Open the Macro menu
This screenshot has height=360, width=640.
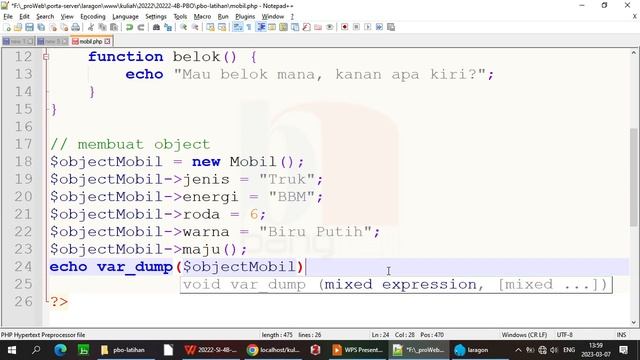point(202,16)
